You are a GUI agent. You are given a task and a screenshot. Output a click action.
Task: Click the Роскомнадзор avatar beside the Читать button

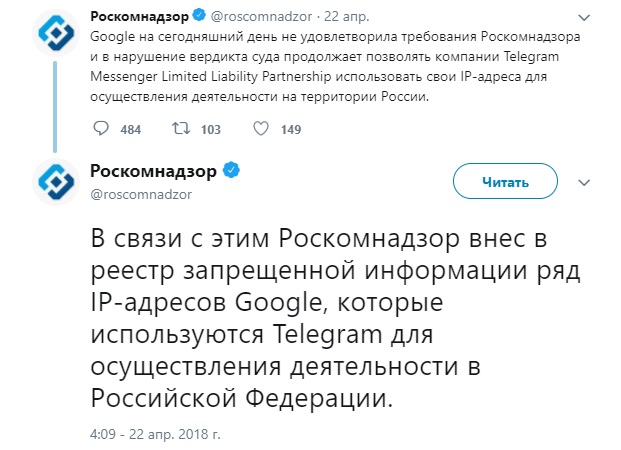click(x=56, y=181)
